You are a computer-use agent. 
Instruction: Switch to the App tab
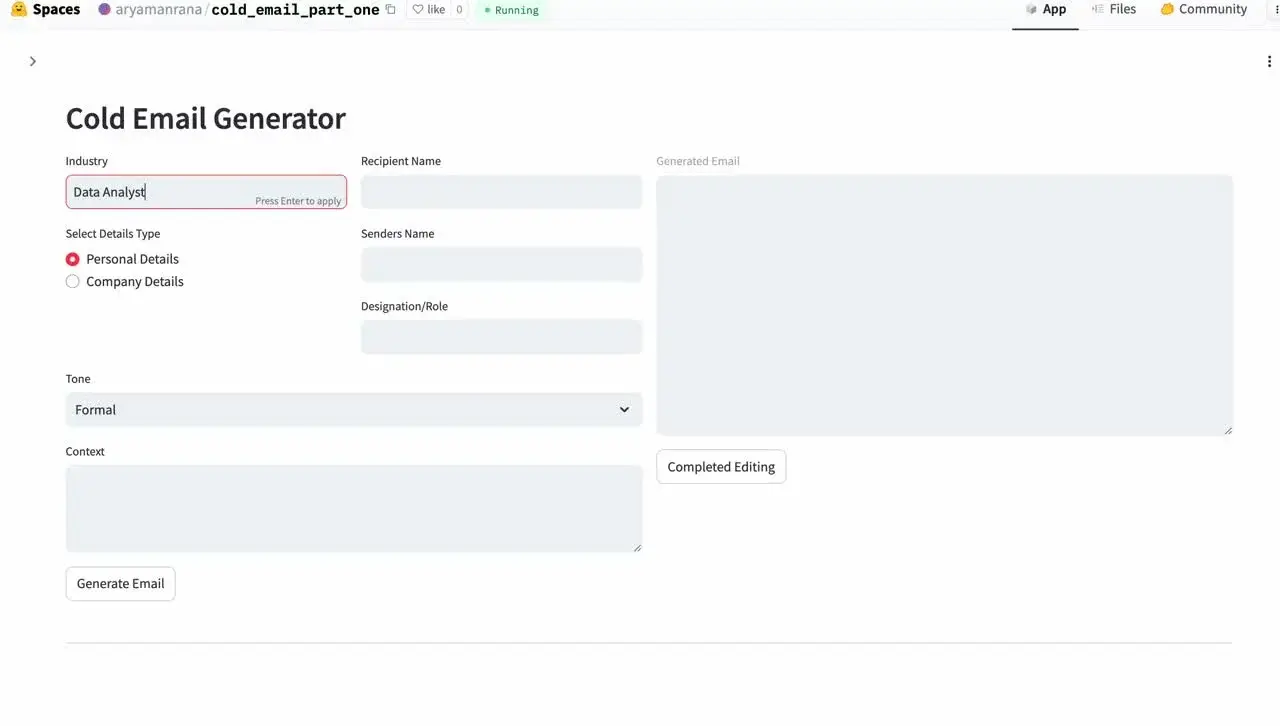click(x=1045, y=9)
